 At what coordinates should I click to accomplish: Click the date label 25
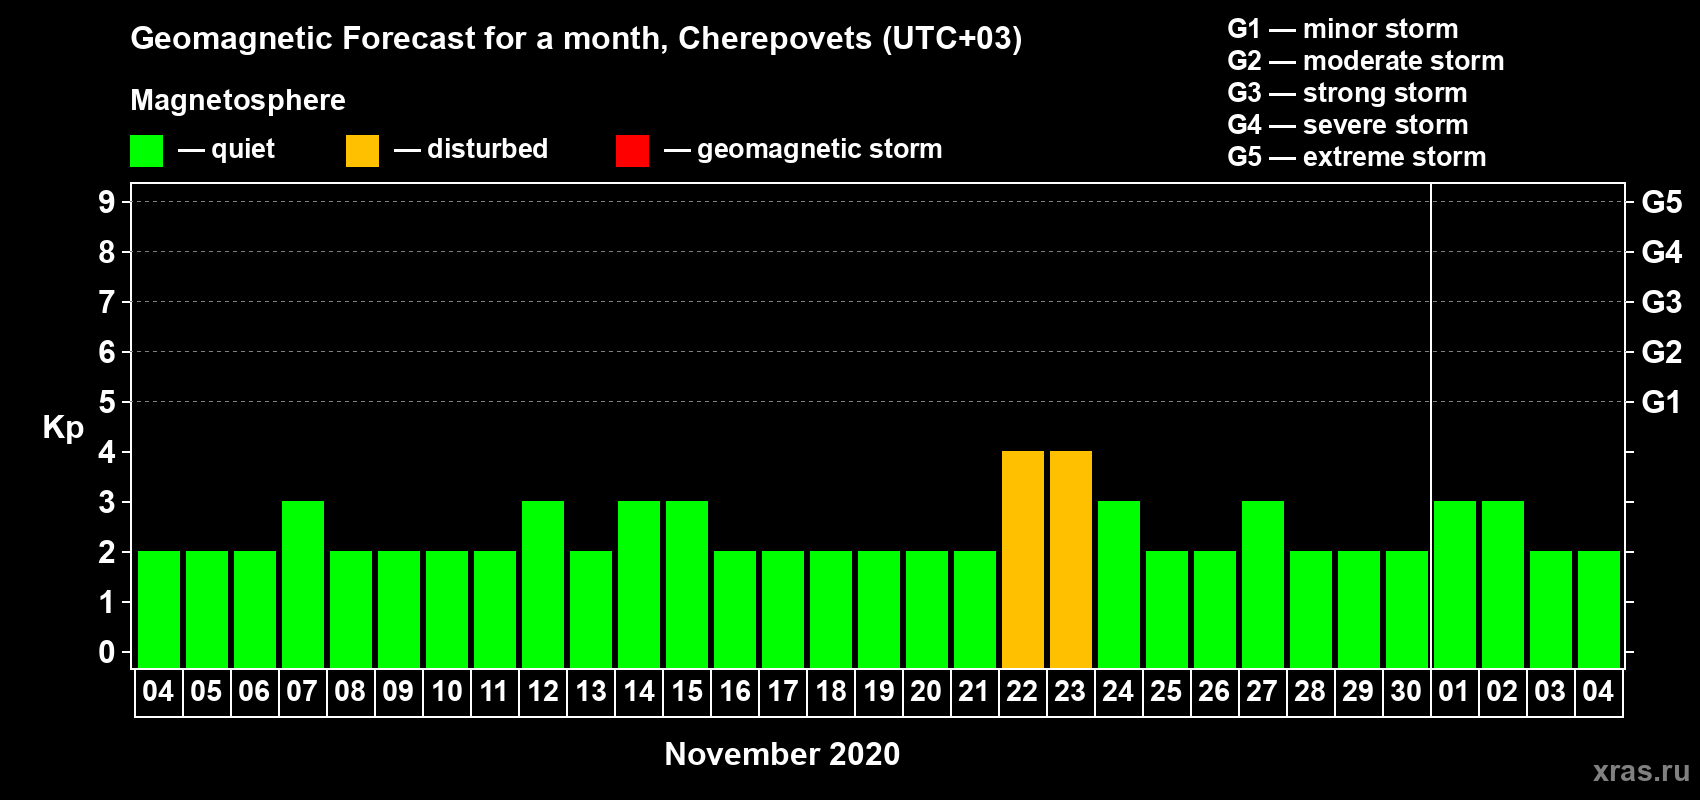pyautogui.click(x=1166, y=692)
